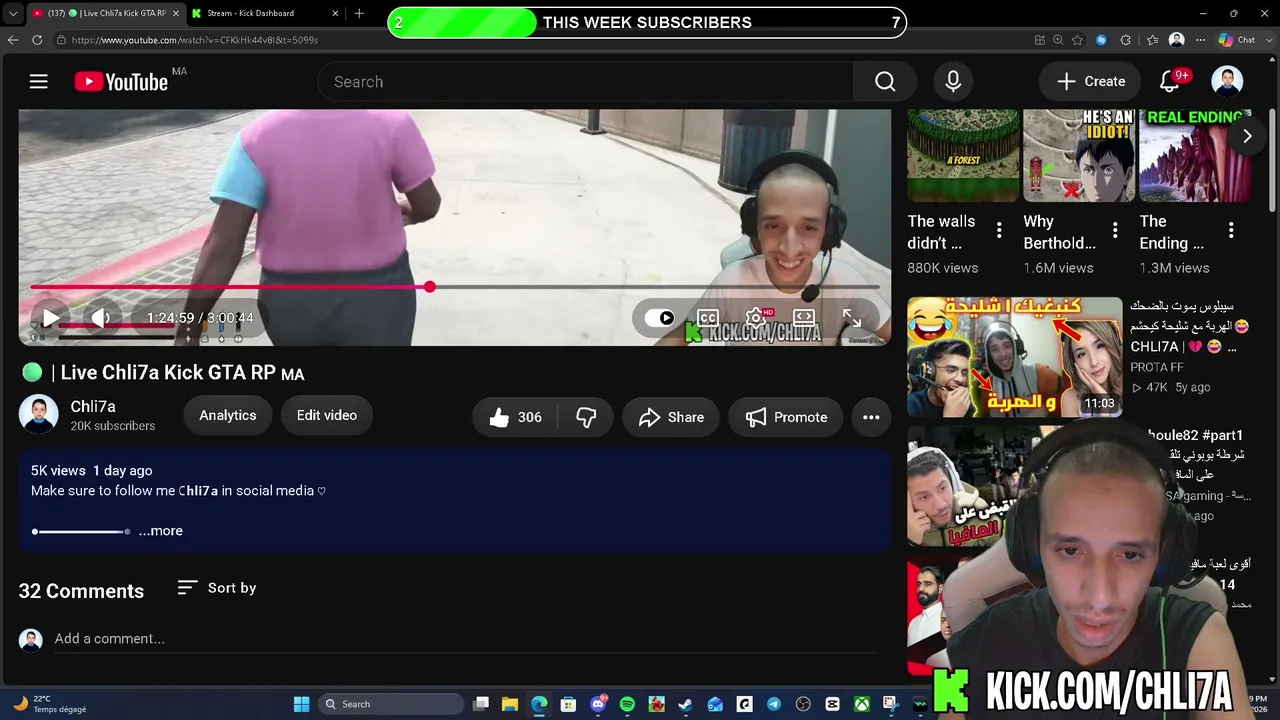
Task: Open a new browser tab
Action: 359,13
